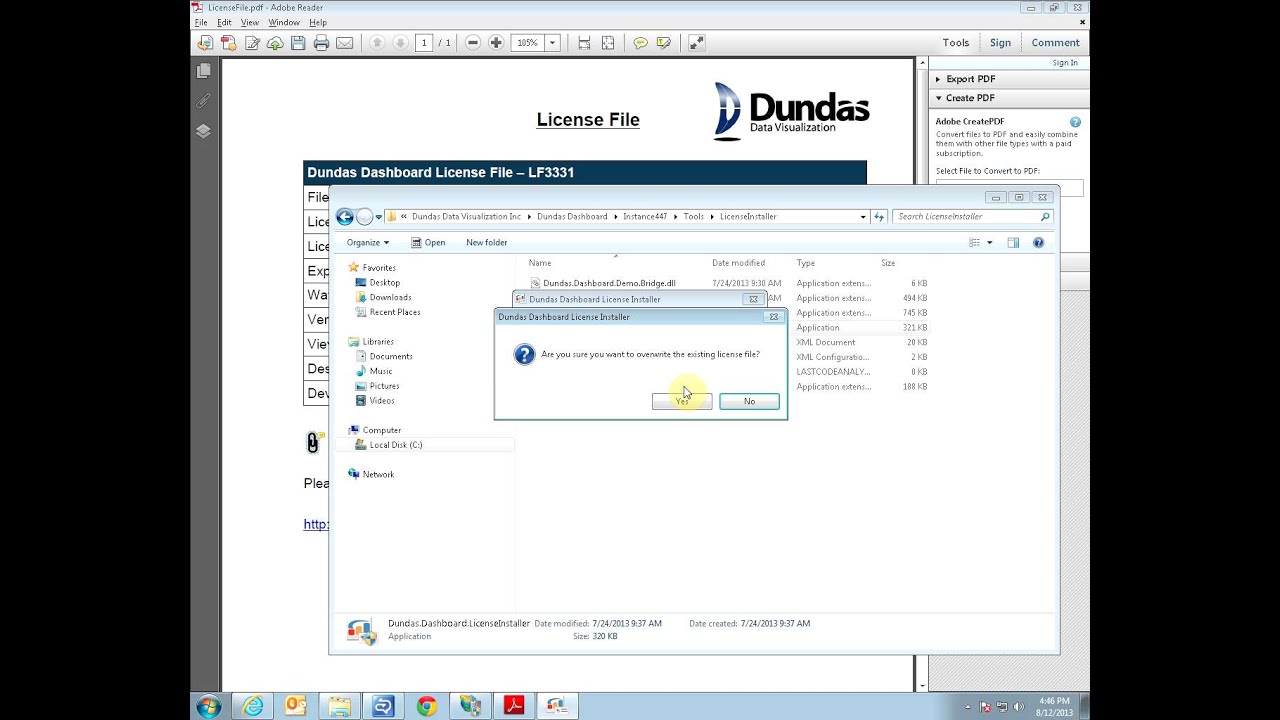
Task: Click the page number input box
Action: click(424, 43)
